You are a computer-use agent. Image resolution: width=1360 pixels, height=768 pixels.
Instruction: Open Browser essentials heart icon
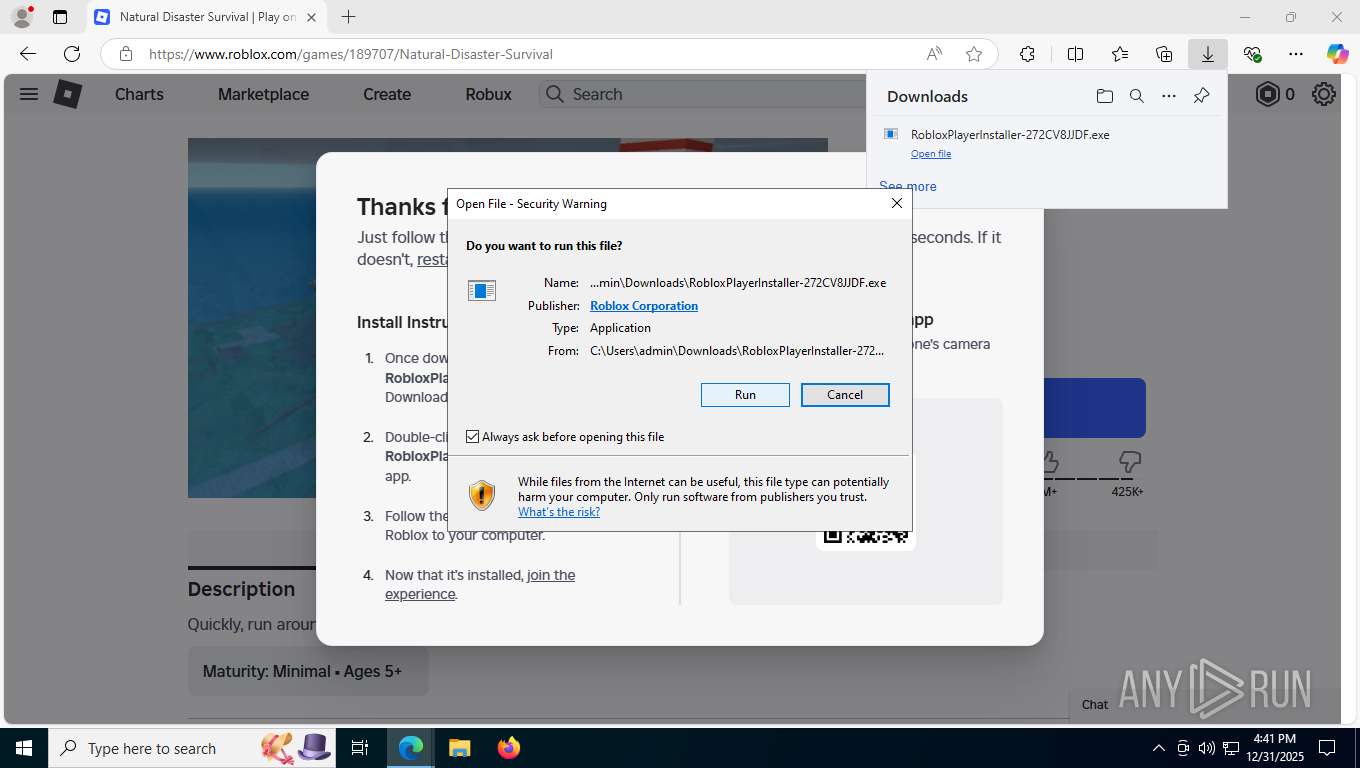[1252, 54]
